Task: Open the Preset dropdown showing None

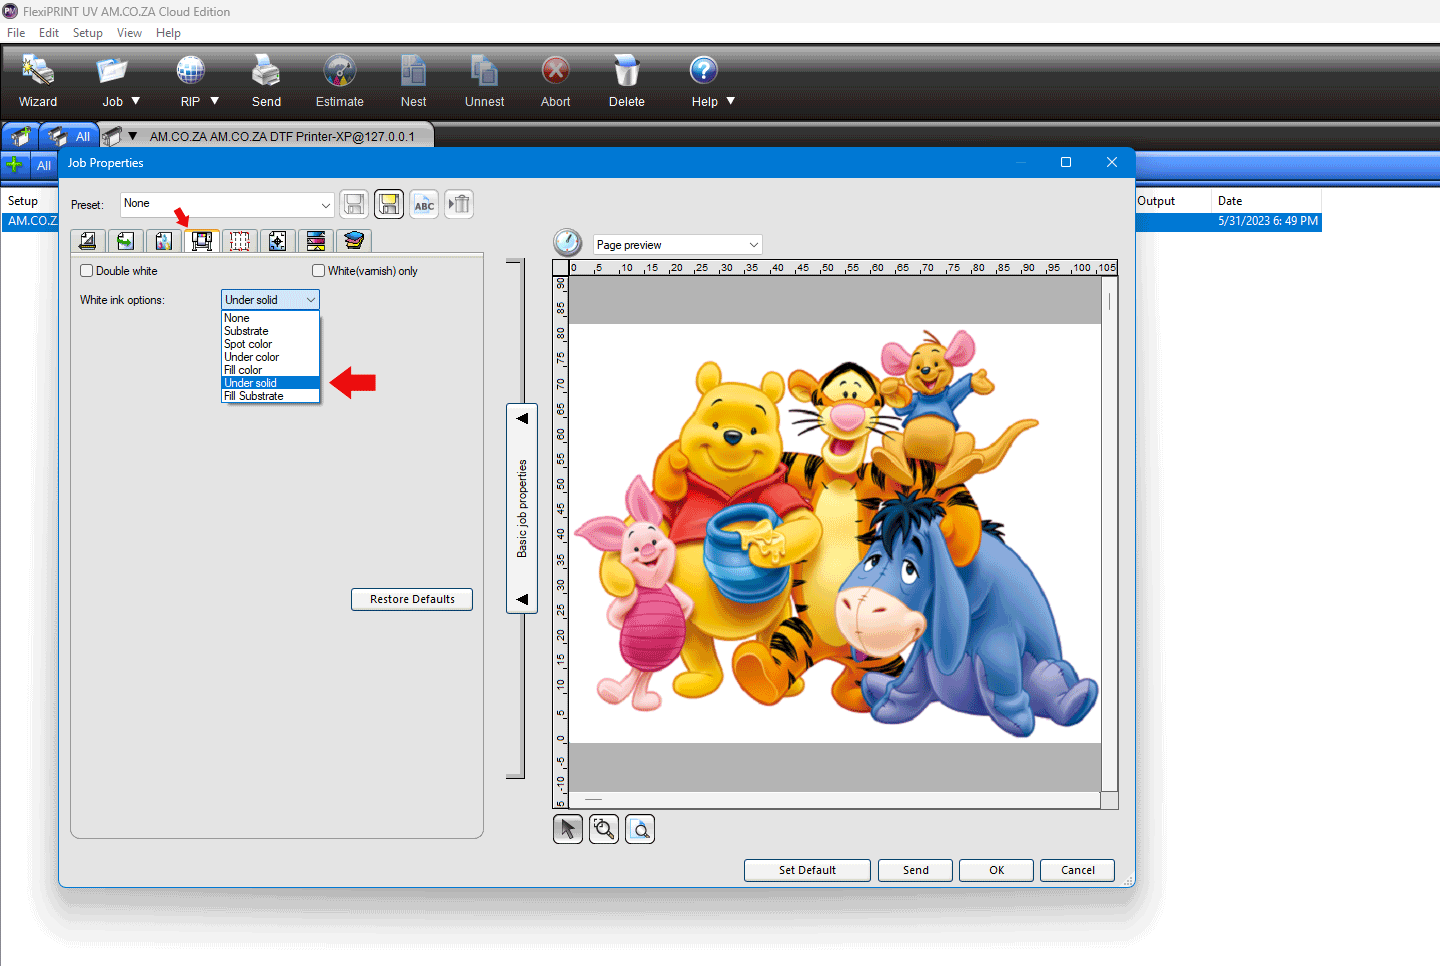Action: pyautogui.click(x=227, y=204)
